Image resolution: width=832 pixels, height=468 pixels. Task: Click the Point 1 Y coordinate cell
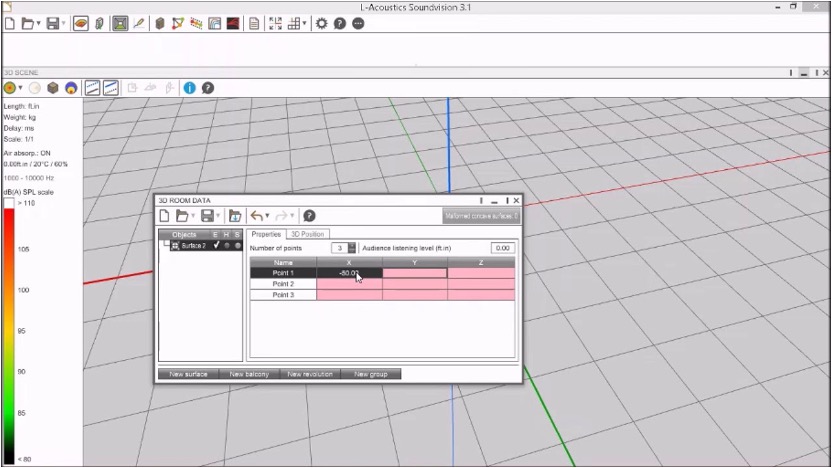click(x=414, y=273)
